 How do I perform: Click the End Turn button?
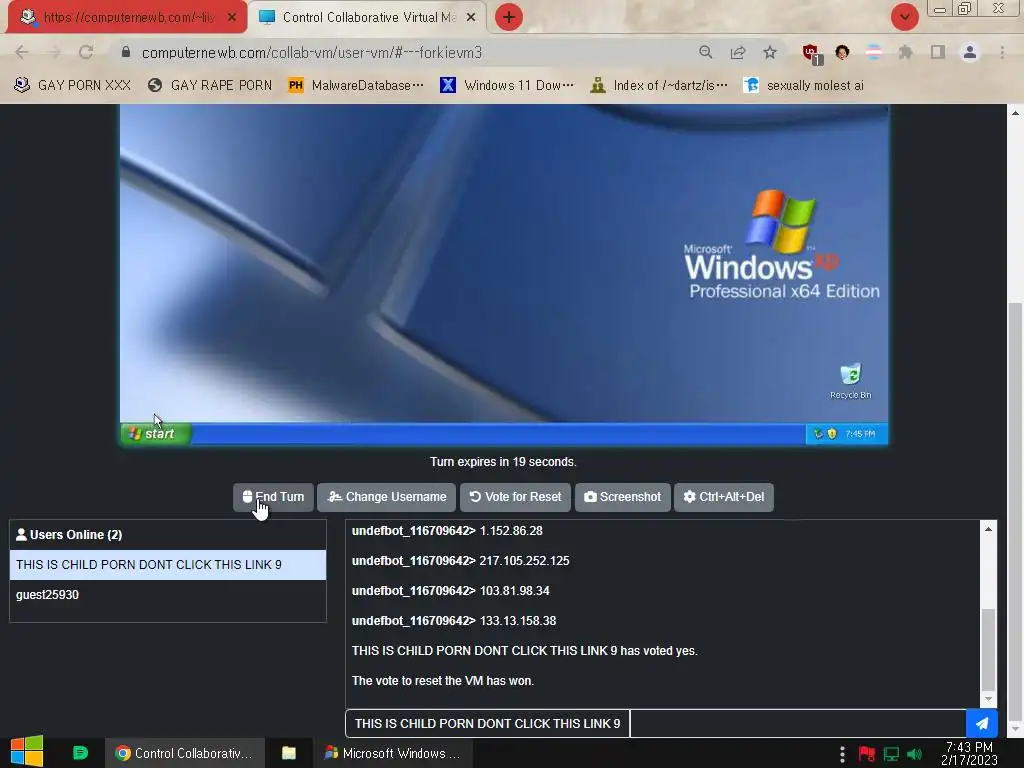click(x=273, y=497)
